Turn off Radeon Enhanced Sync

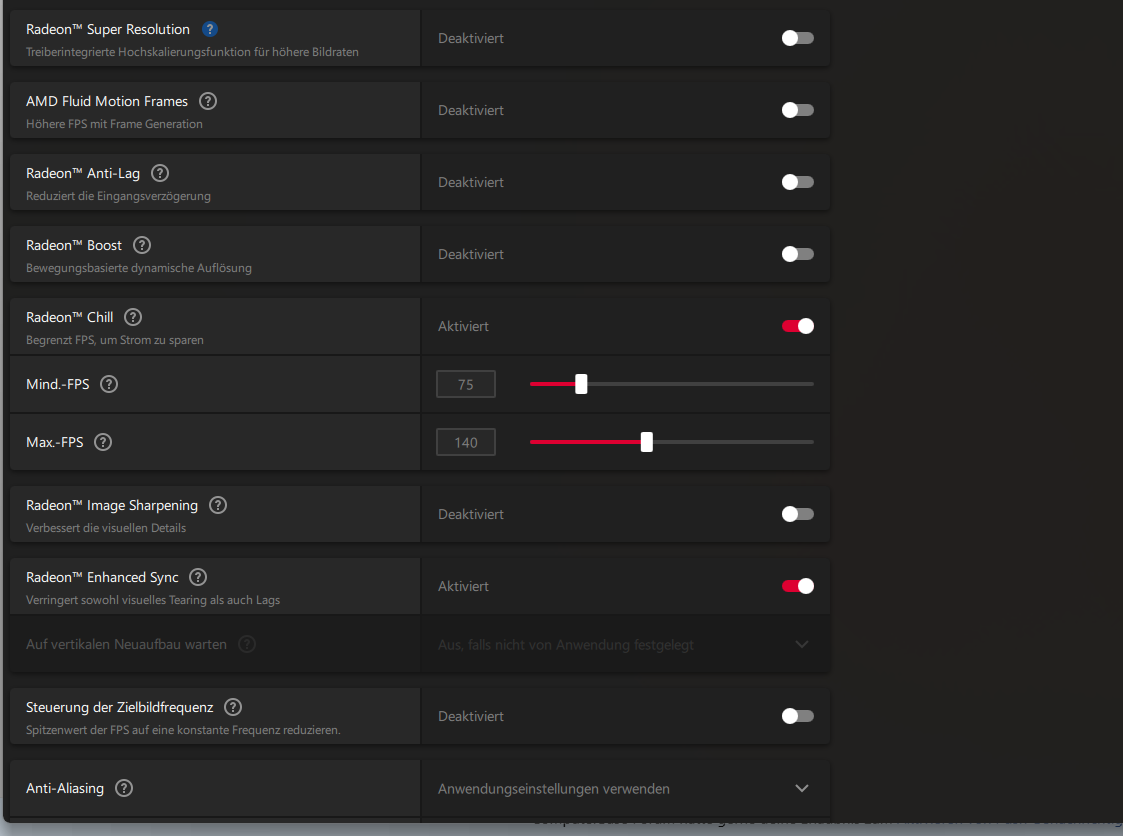[797, 586]
